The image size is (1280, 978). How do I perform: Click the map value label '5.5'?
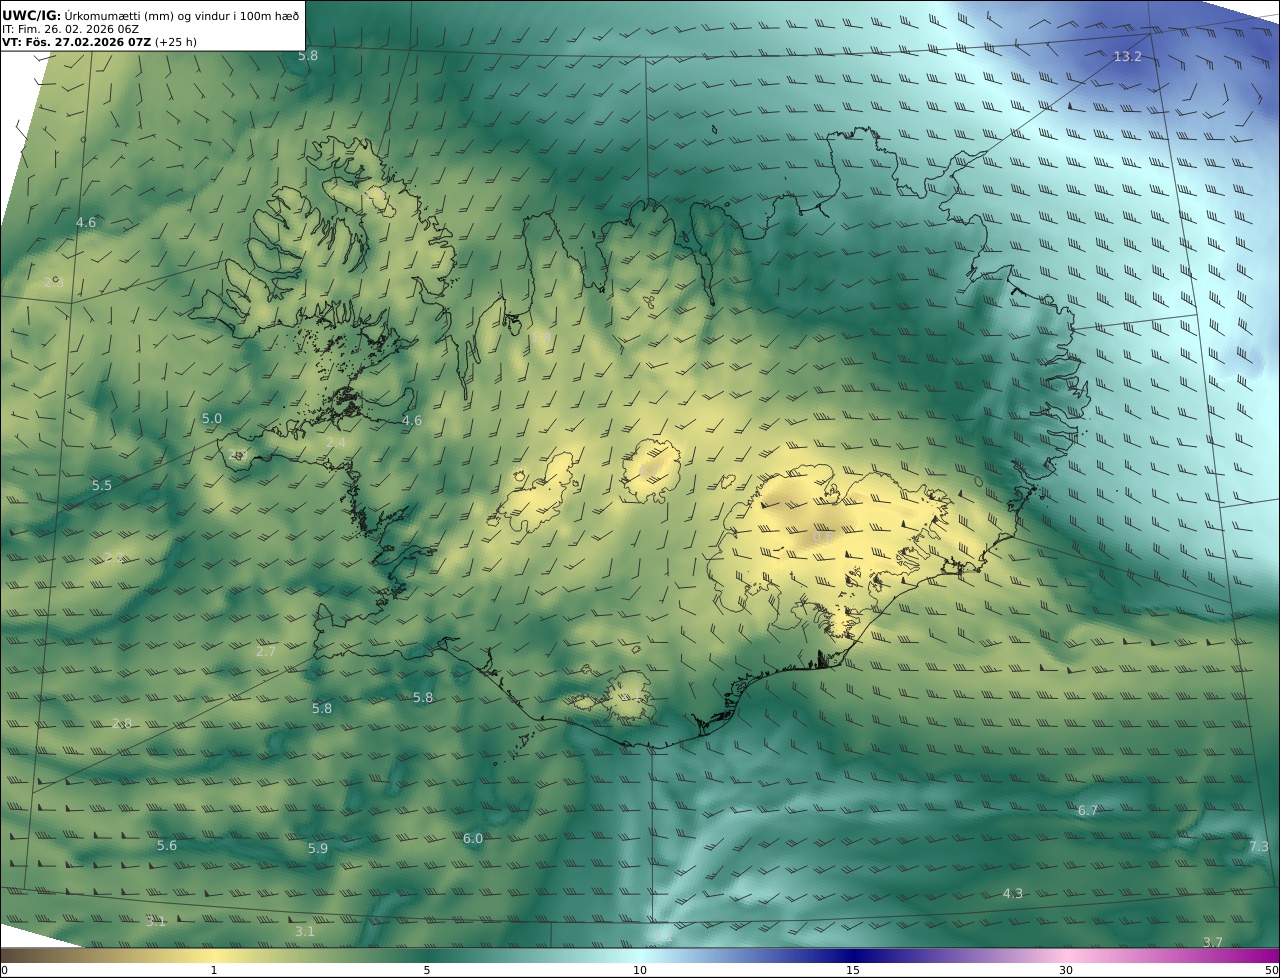(x=102, y=485)
